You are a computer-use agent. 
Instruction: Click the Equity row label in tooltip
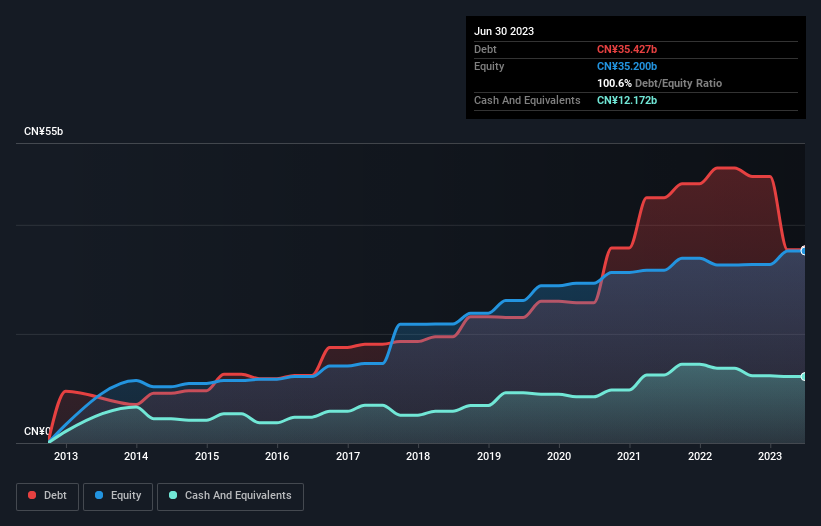point(489,66)
